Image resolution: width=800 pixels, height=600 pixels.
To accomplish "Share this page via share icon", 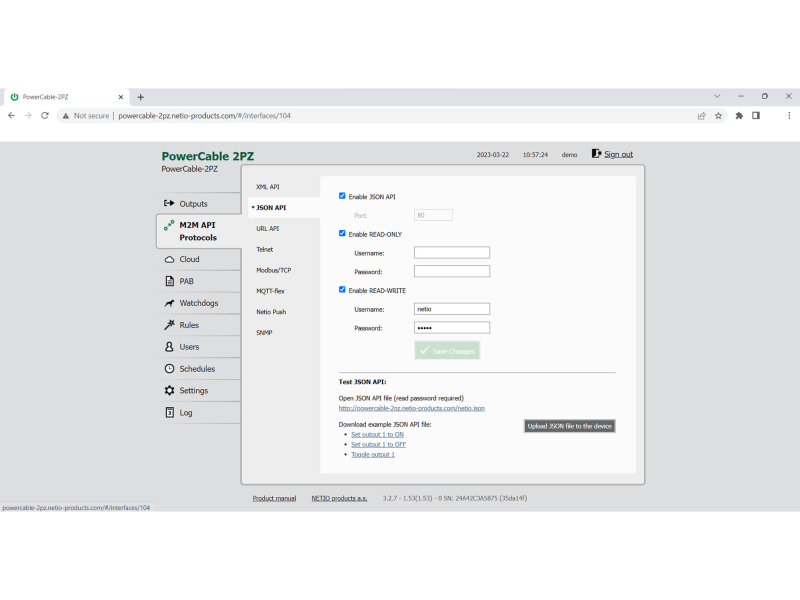I will pos(702,116).
